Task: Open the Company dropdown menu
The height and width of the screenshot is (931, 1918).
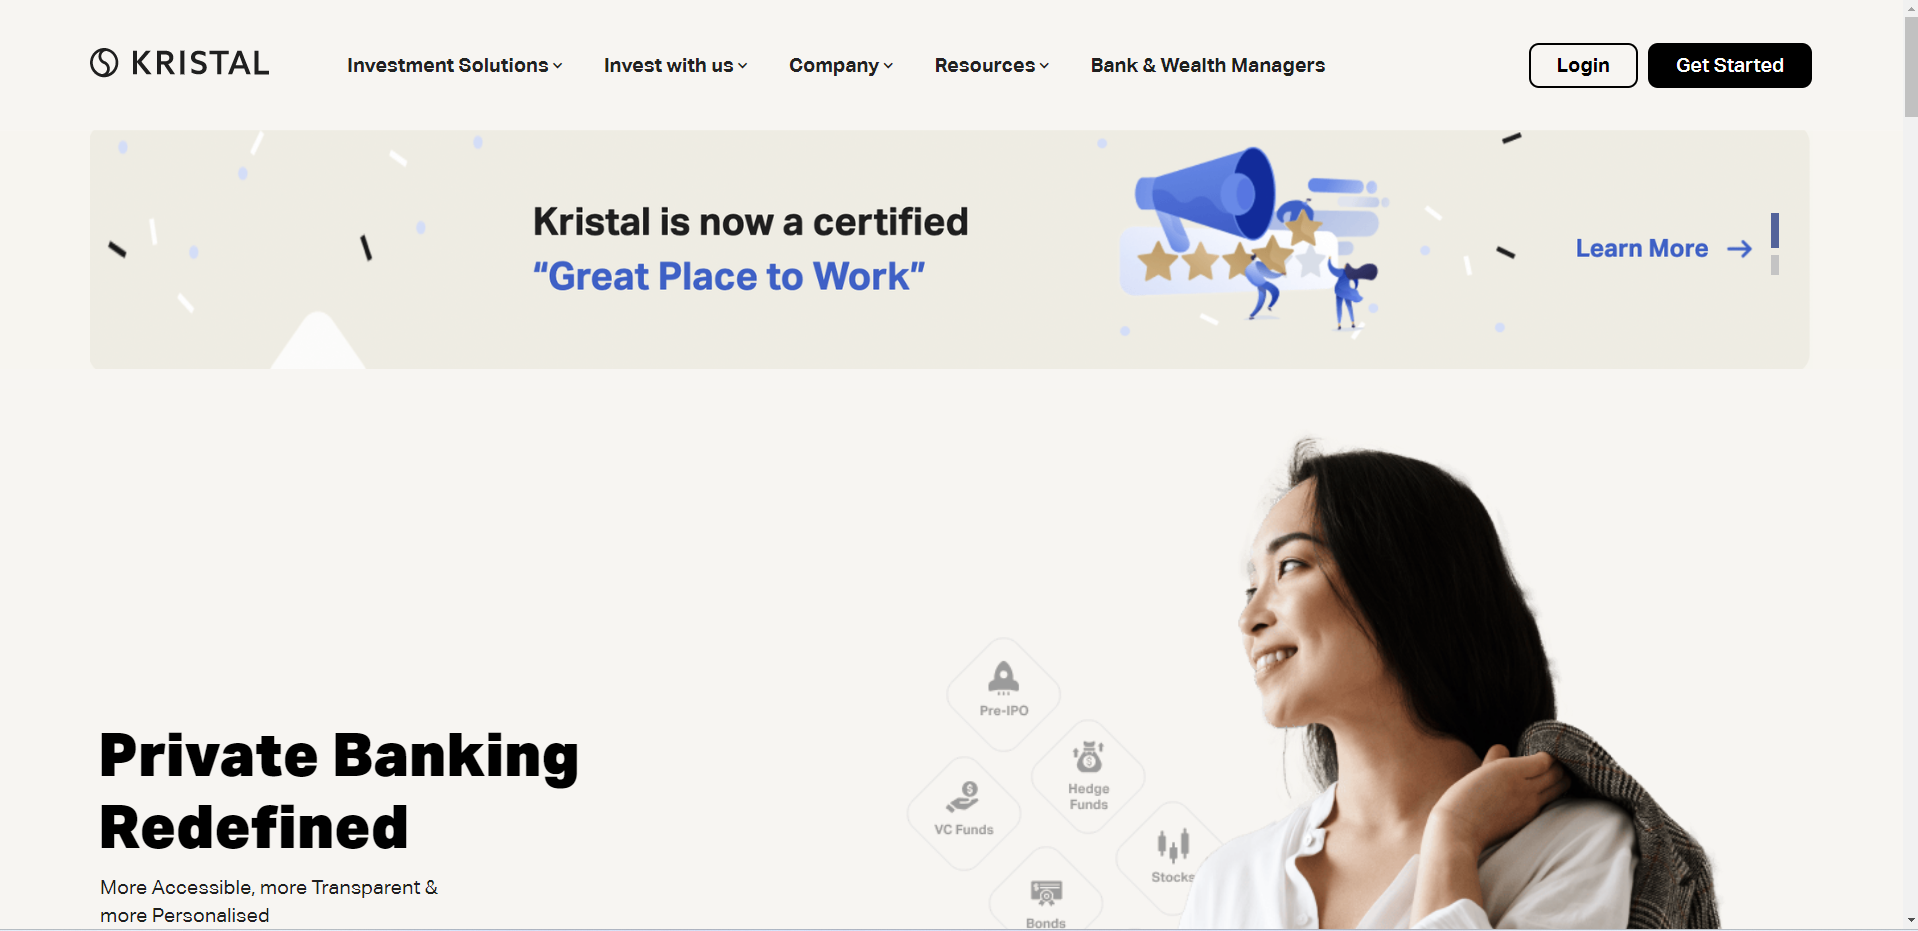Action: [841, 65]
